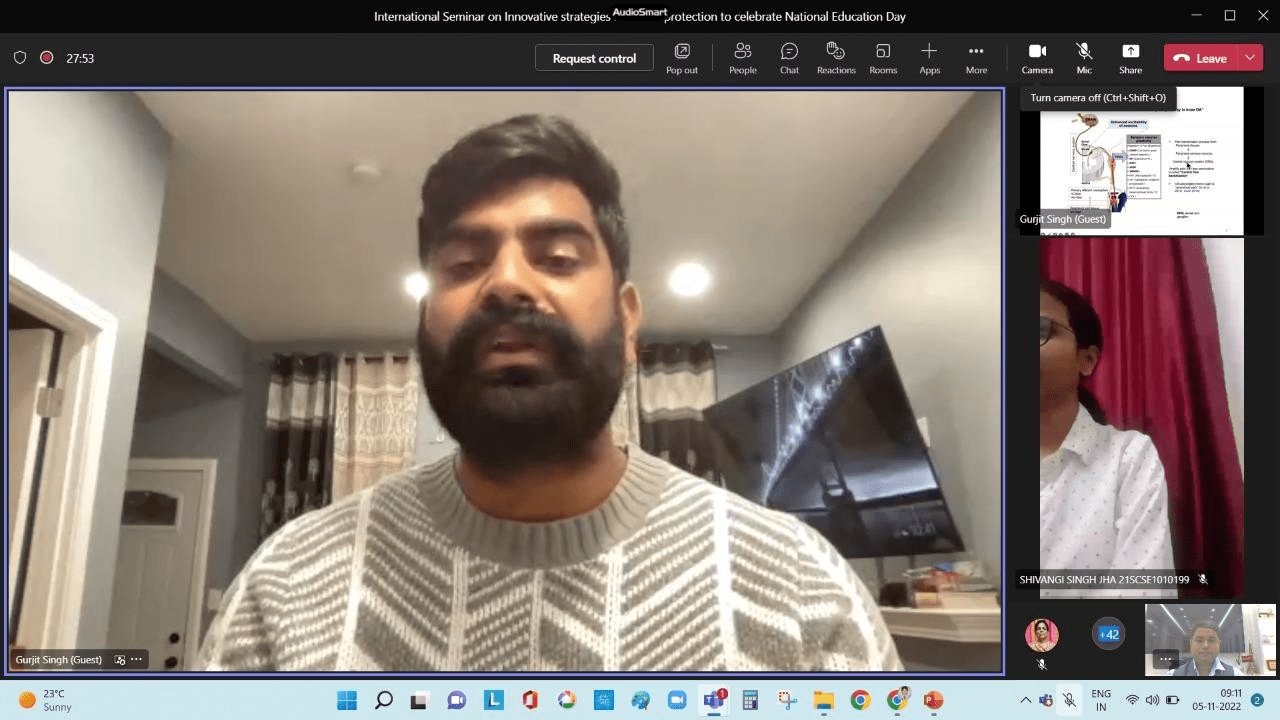Click the Share content icon
This screenshot has width=1280, height=720.
click(x=1130, y=58)
